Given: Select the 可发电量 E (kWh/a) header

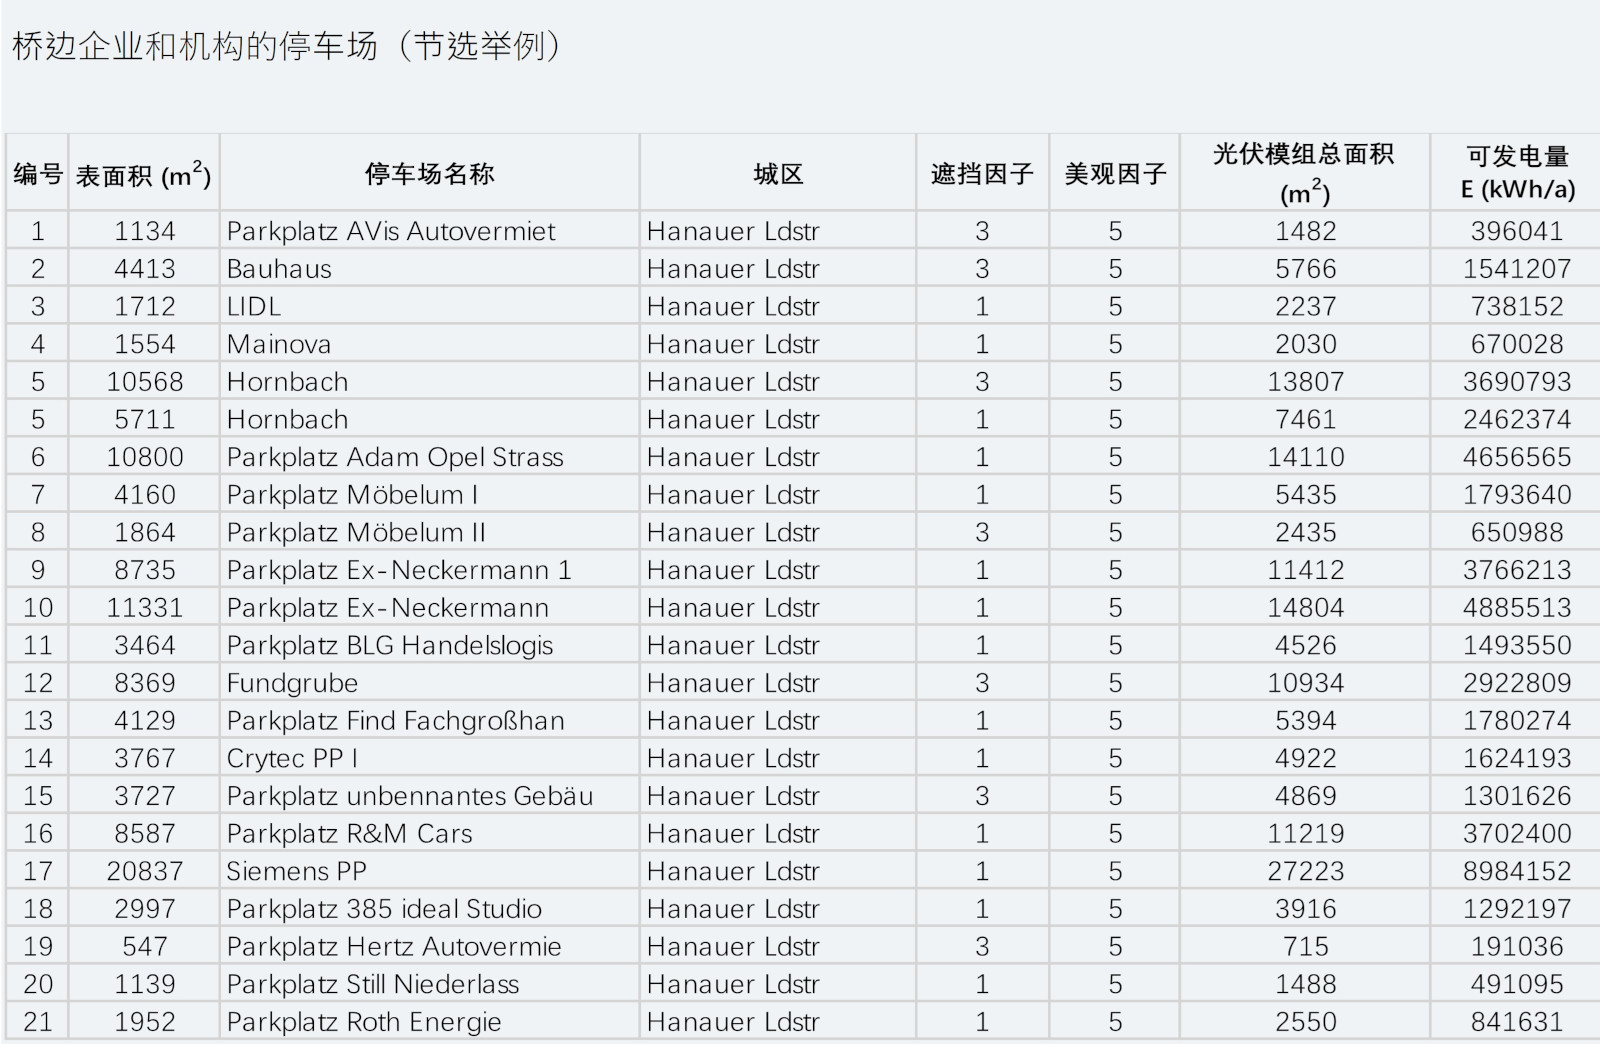Looking at the screenshot, I should [x=1517, y=173].
